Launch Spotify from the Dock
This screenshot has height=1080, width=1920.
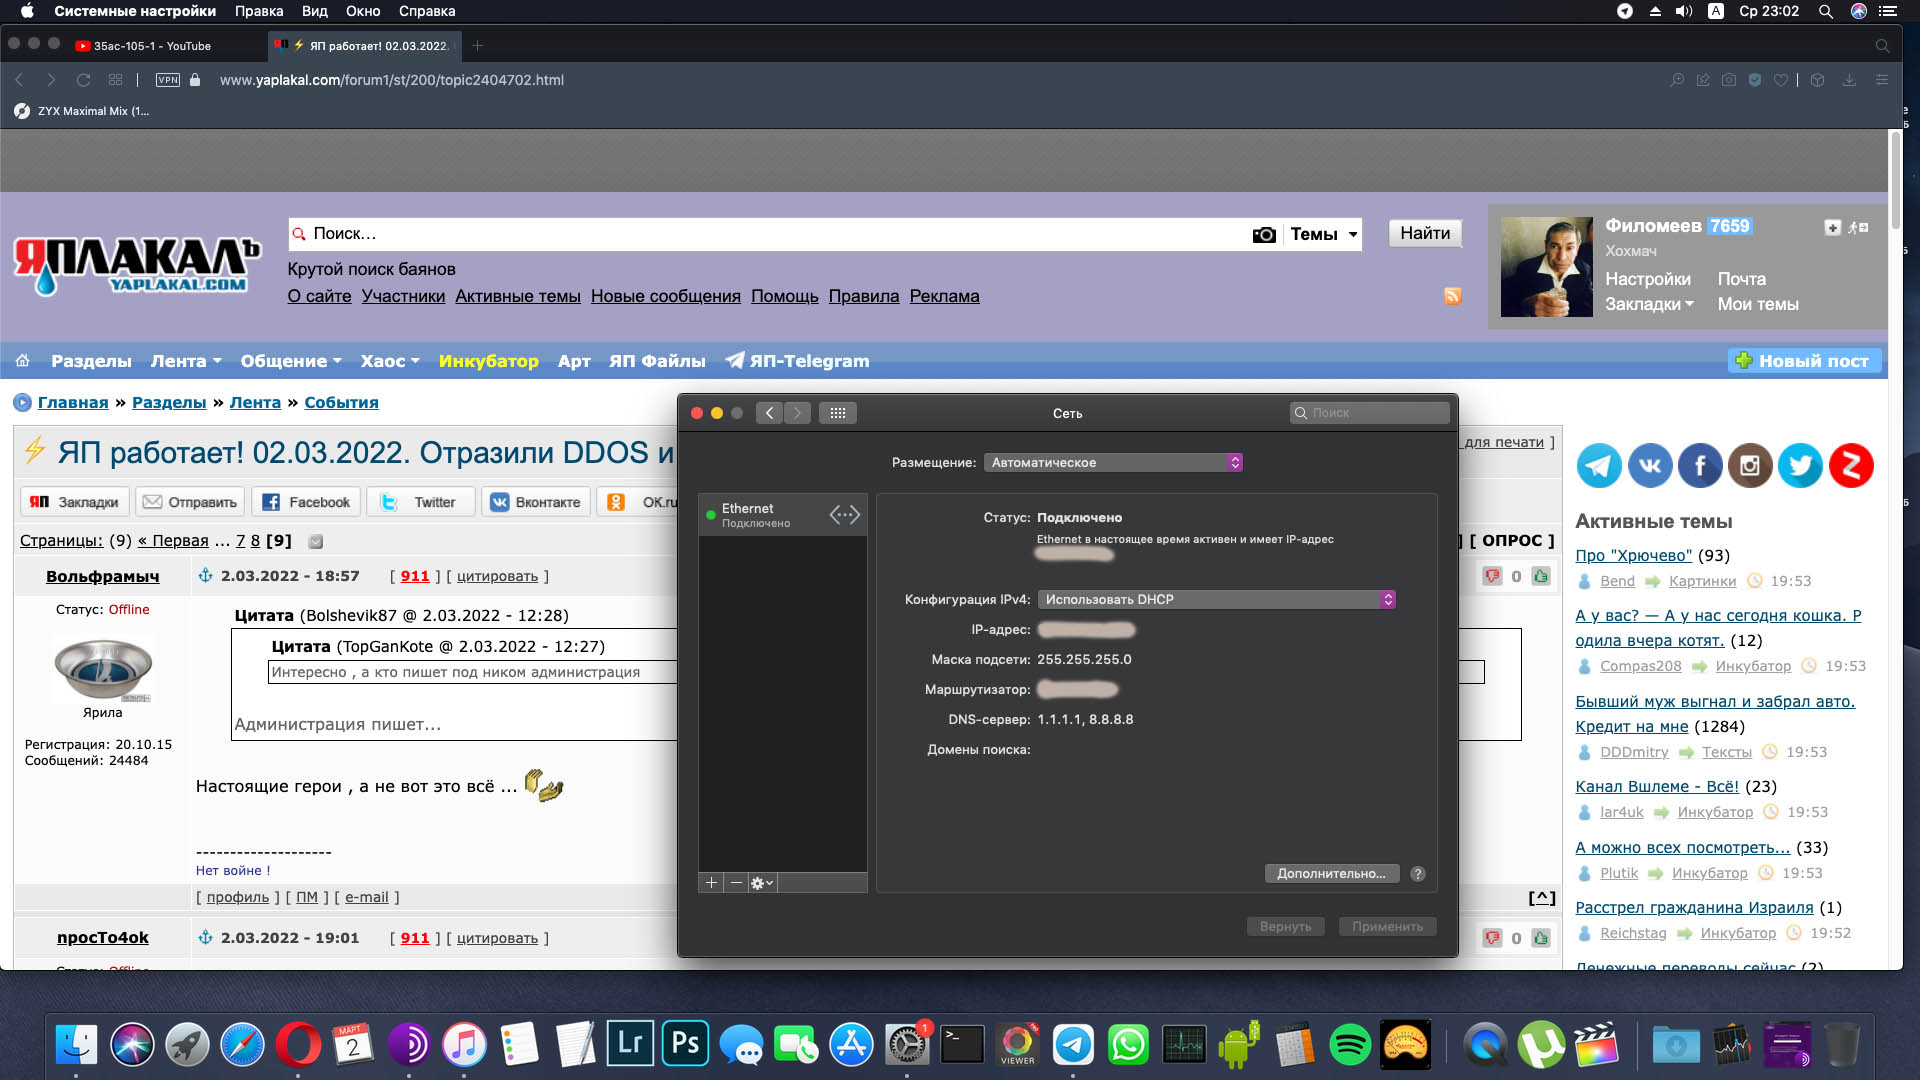tap(1350, 1045)
